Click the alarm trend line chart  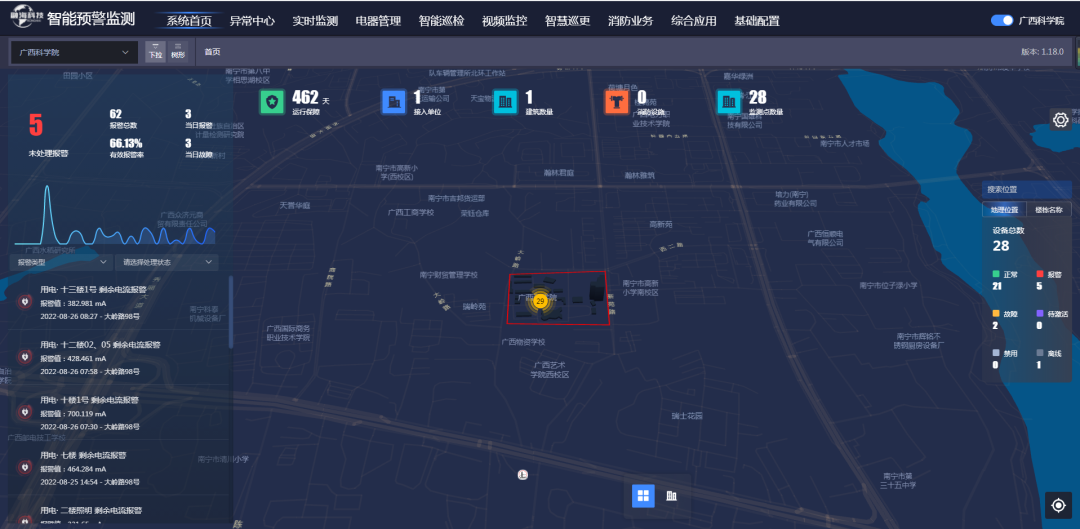point(115,215)
